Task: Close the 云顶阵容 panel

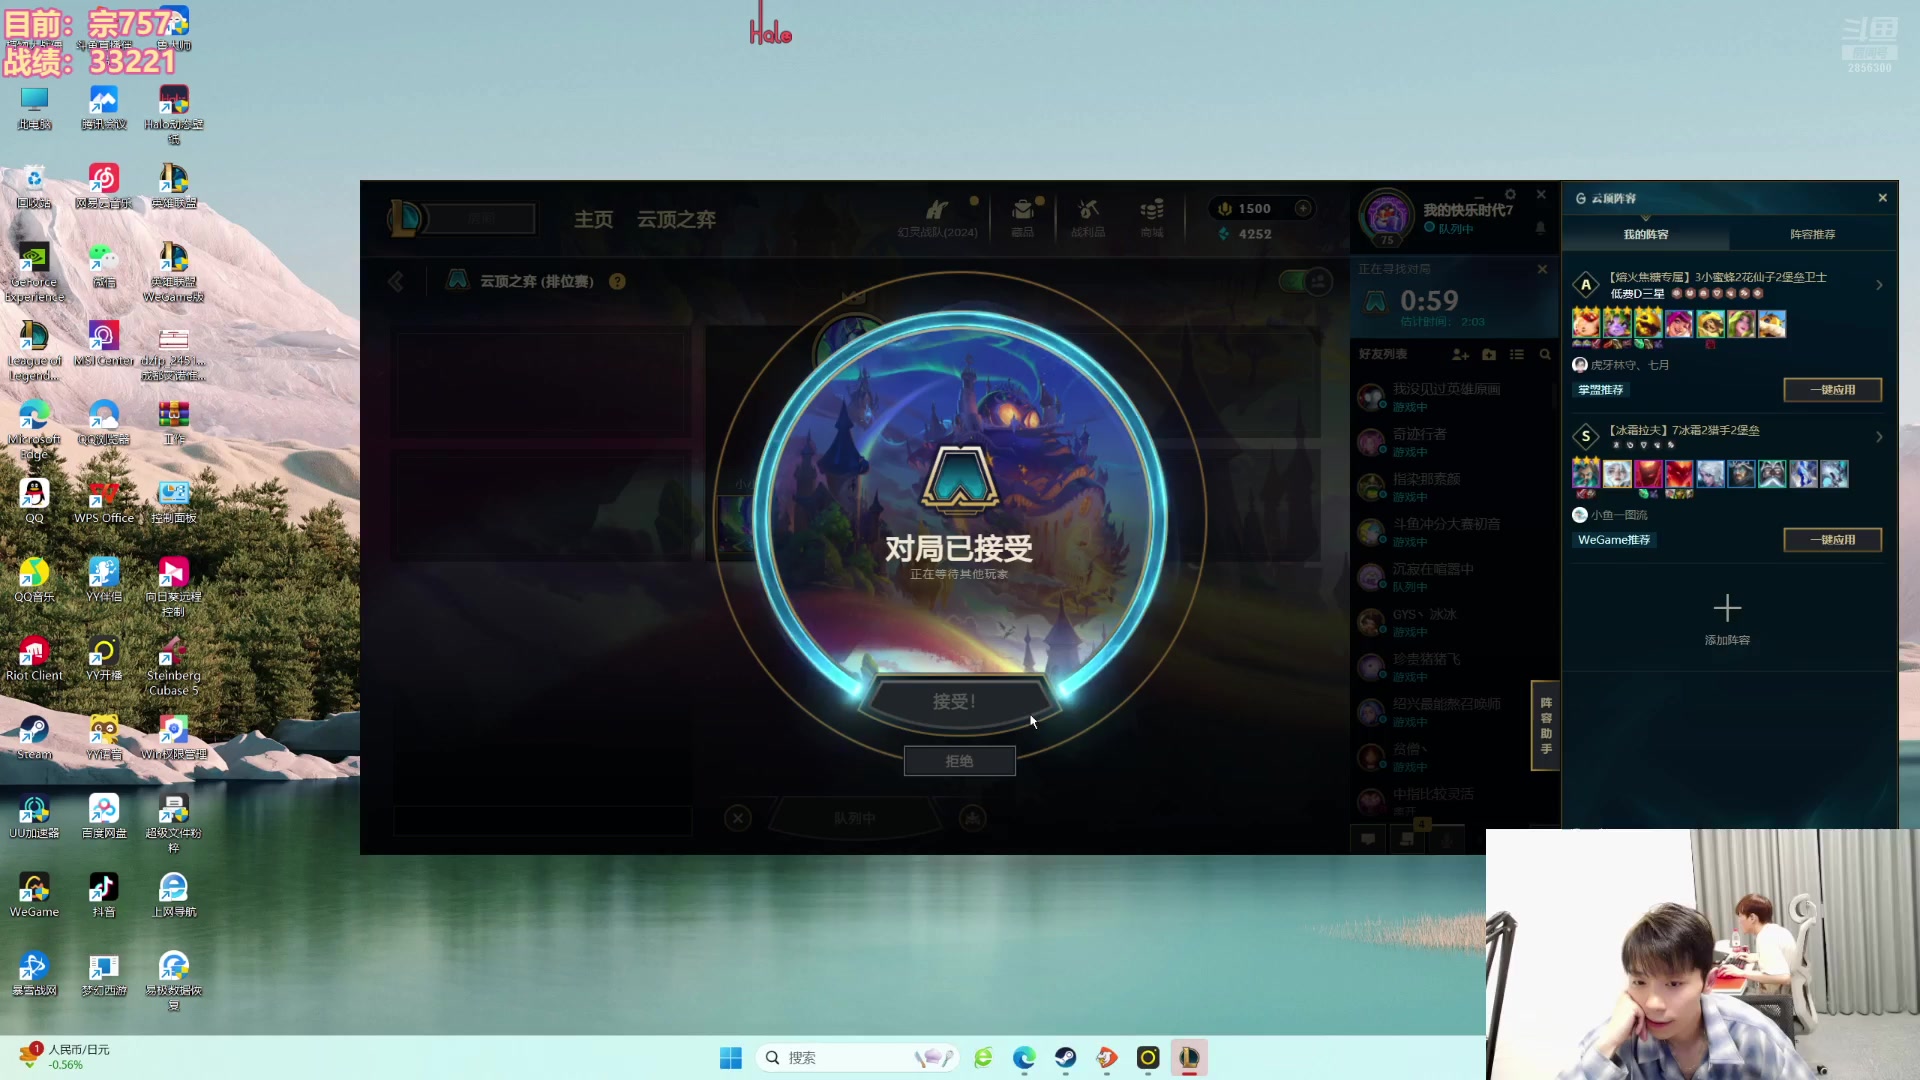Action: point(1882,198)
